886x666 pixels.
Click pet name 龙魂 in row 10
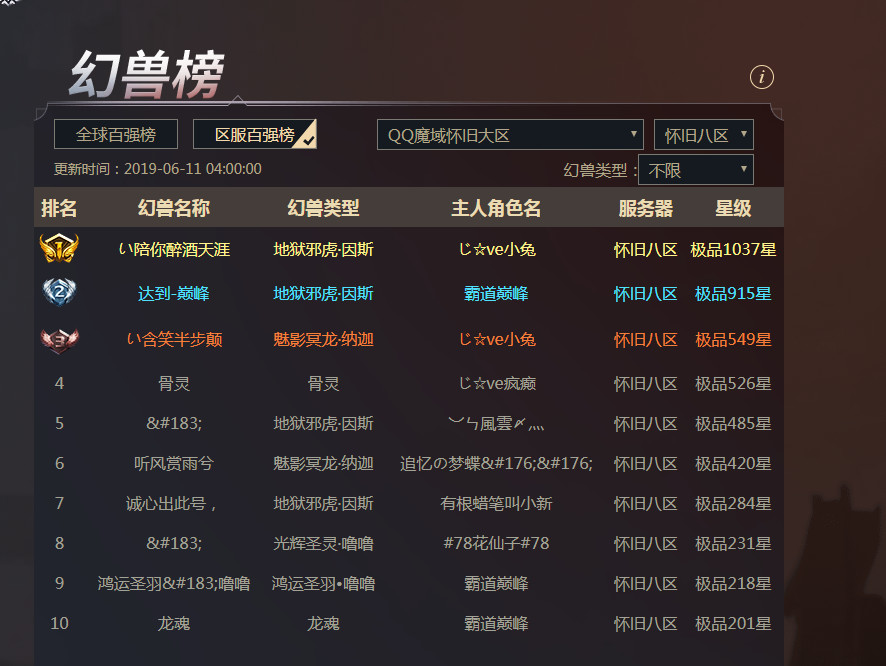click(173, 624)
